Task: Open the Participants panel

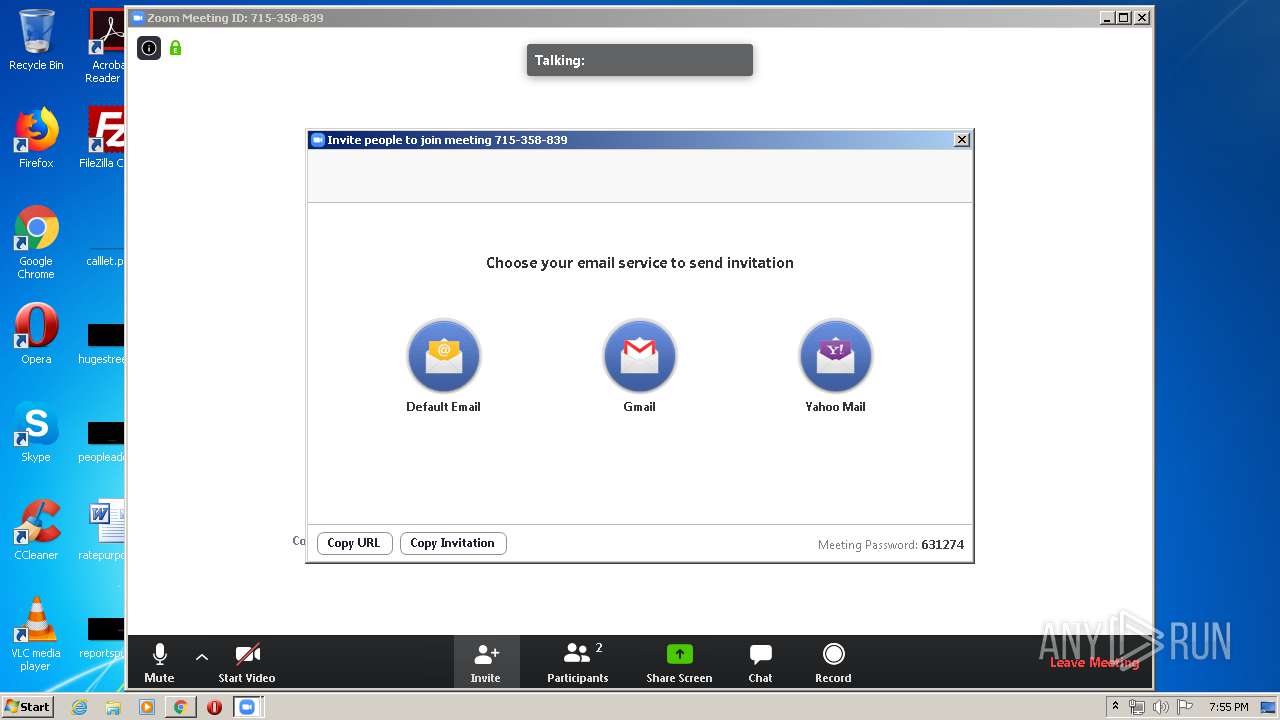Action: [578, 663]
